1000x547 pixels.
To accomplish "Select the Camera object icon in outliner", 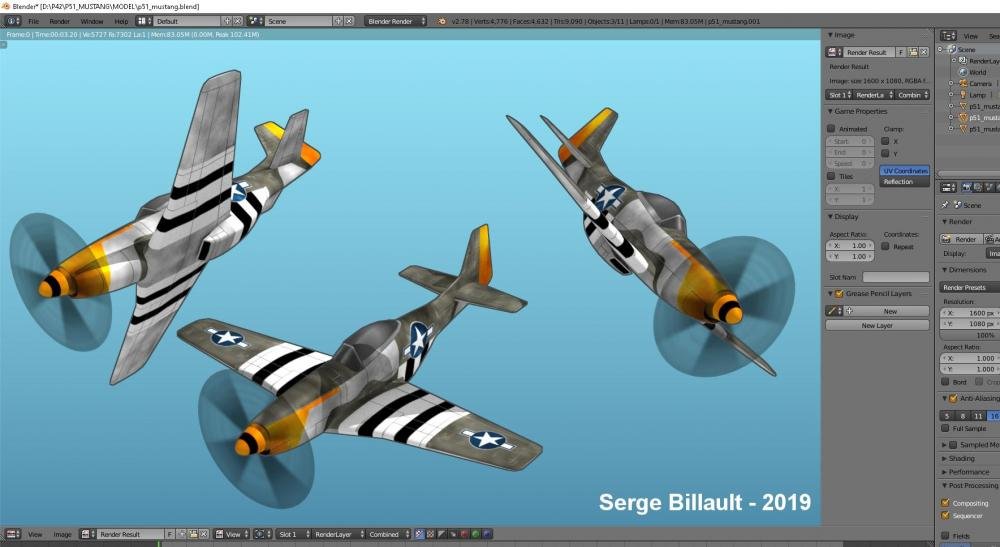I will pyautogui.click(x=962, y=84).
